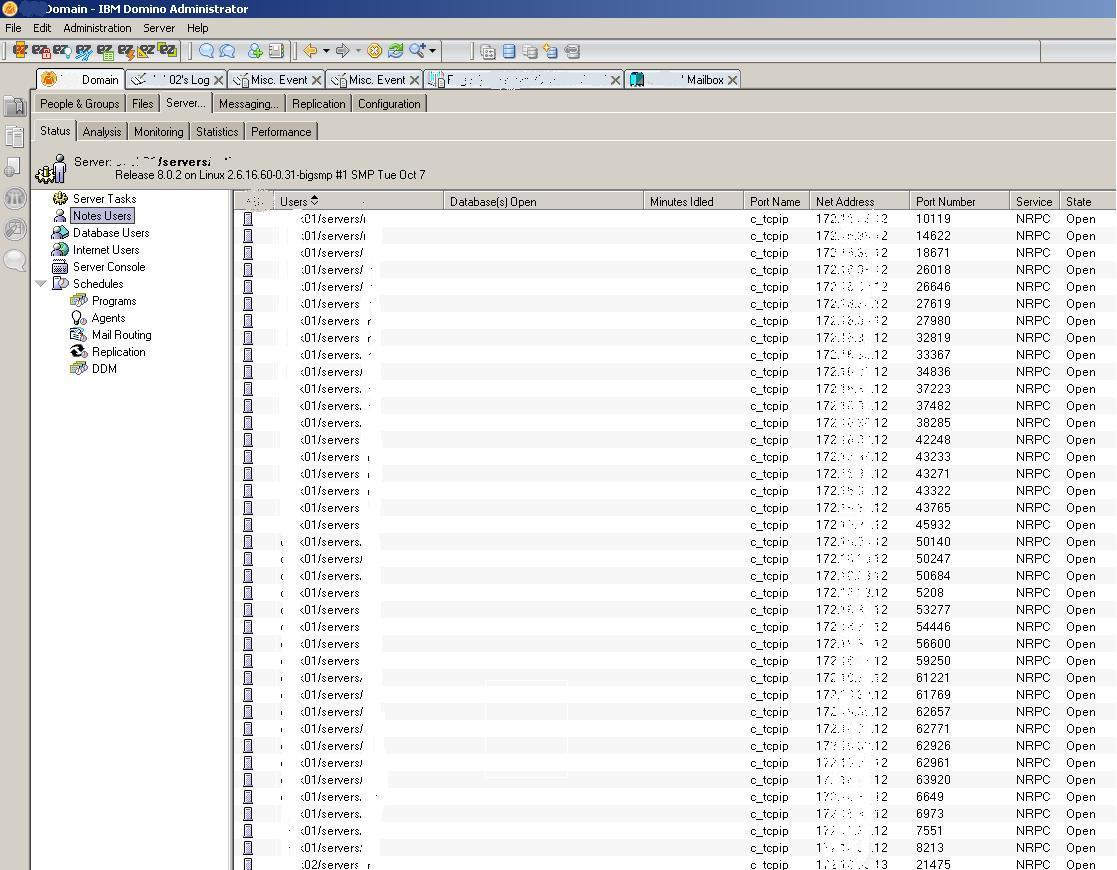Switch to the Monitoring sub-tab
The image size is (1117, 870).
(158, 132)
